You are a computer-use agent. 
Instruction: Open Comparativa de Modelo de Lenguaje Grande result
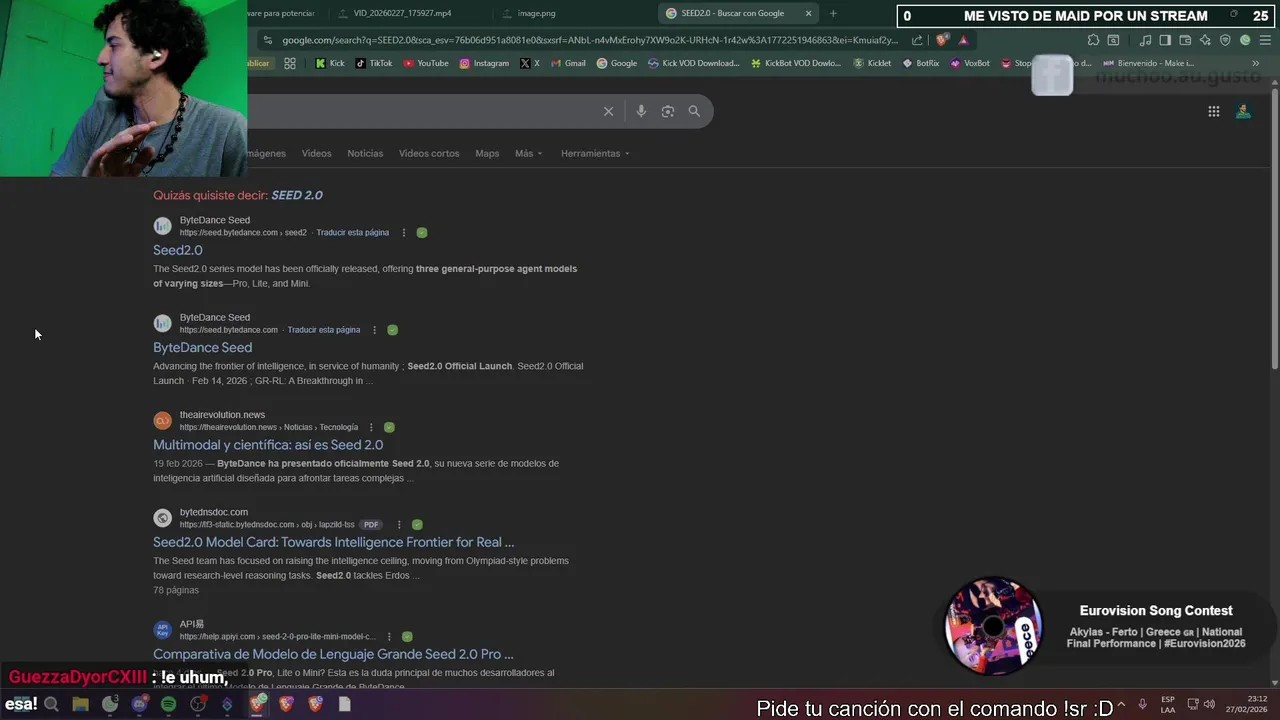pyautogui.click(x=333, y=654)
